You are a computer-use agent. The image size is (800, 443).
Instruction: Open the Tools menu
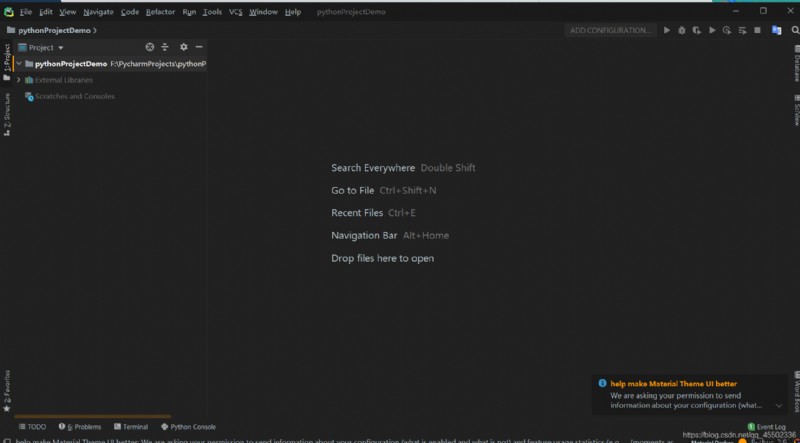point(212,12)
